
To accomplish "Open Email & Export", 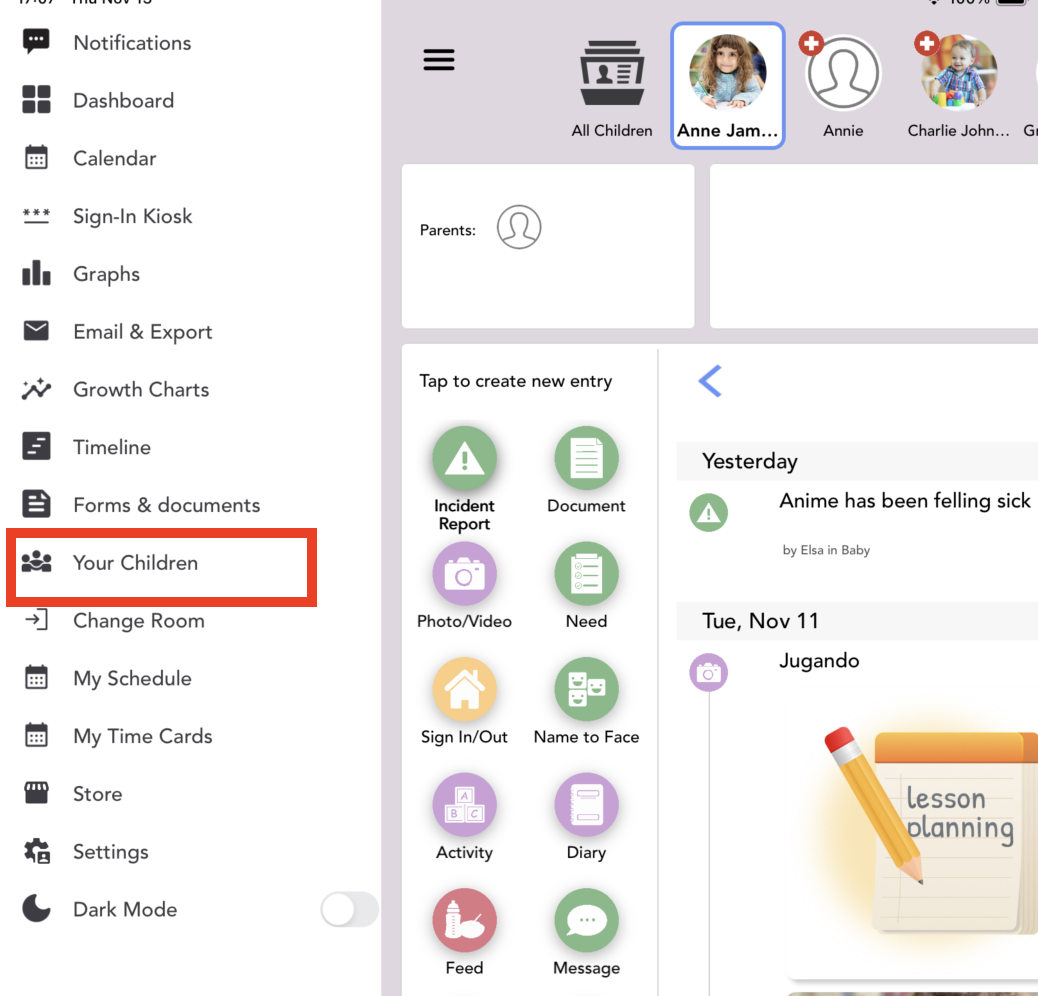I will [x=142, y=332].
